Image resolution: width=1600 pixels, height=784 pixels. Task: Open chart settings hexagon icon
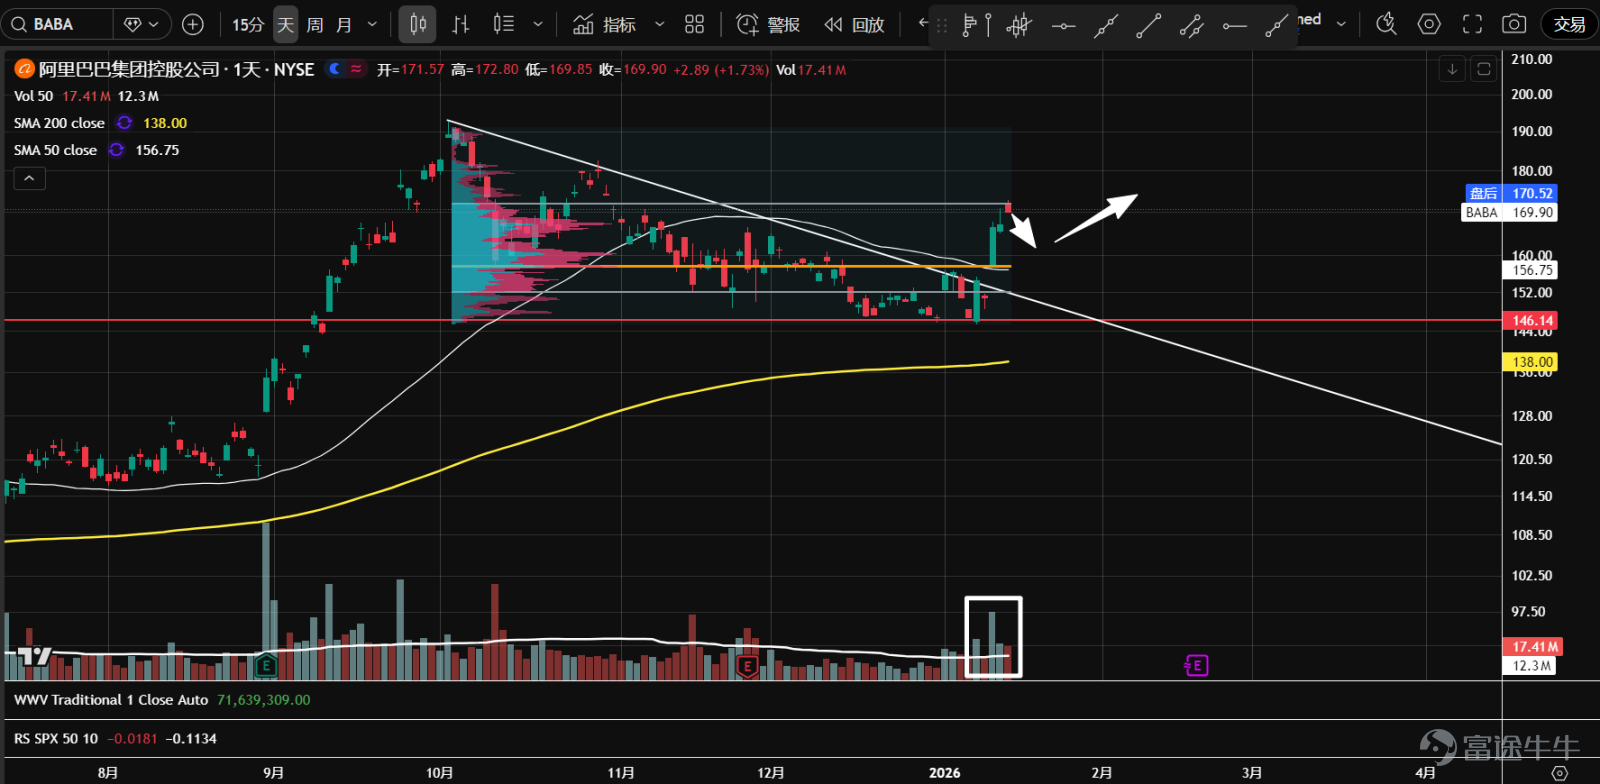[x=1429, y=24]
